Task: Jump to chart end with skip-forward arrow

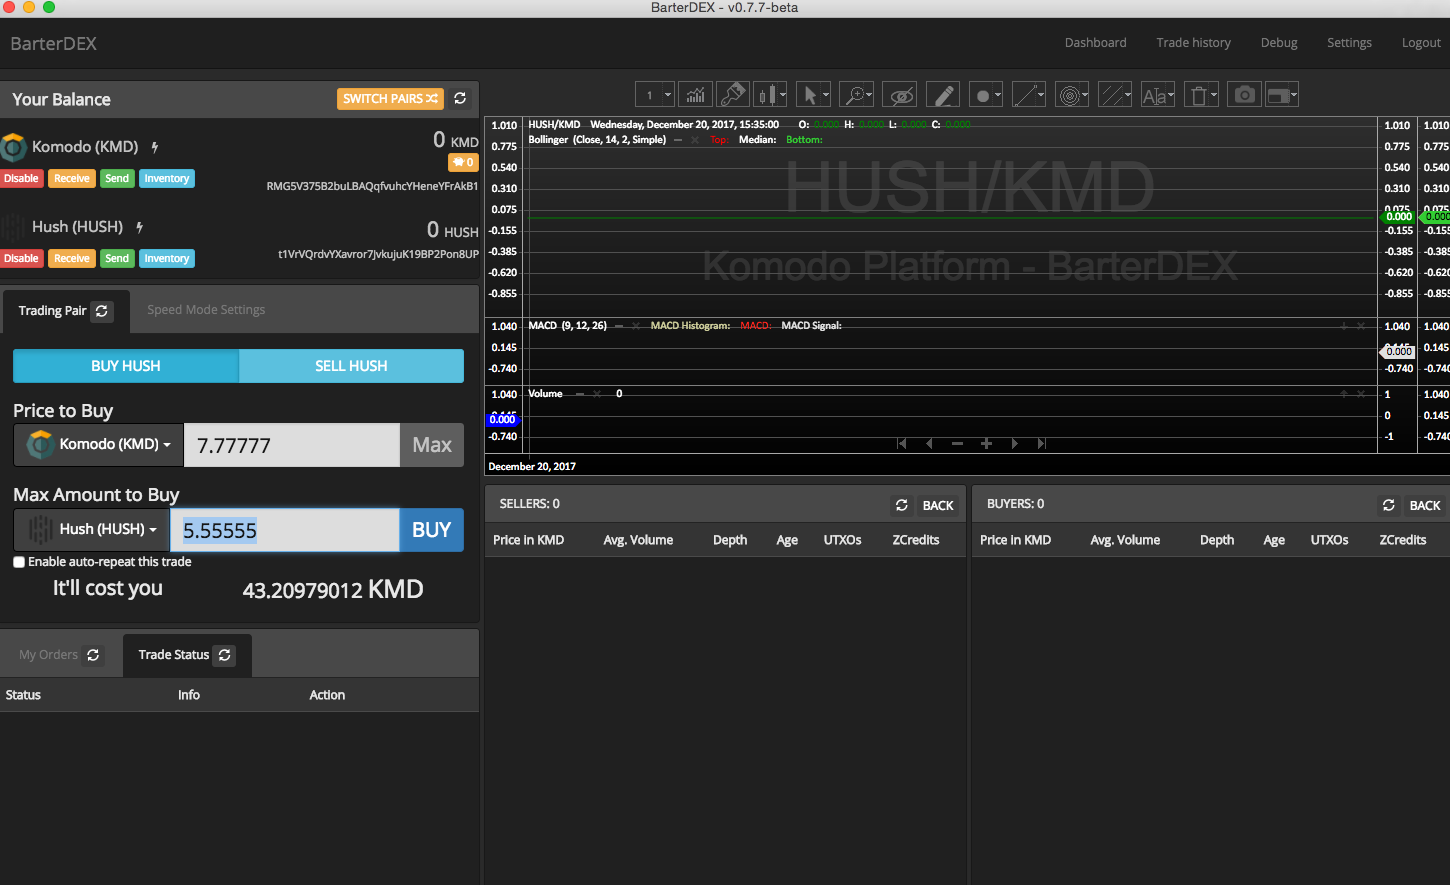Action: pyautogui.click(x=1042, y=443)
